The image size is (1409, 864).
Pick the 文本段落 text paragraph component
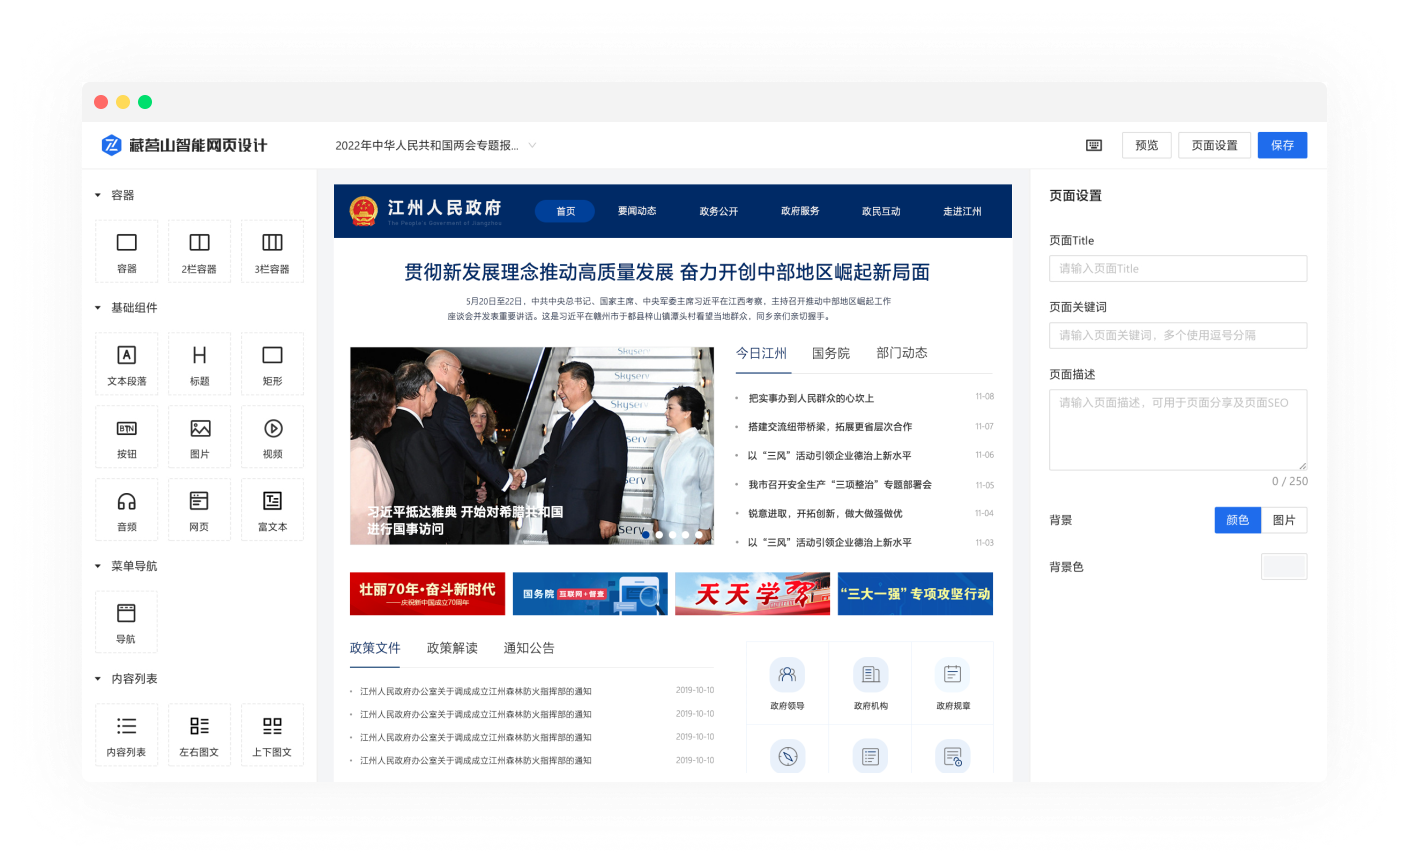point(127,364)
